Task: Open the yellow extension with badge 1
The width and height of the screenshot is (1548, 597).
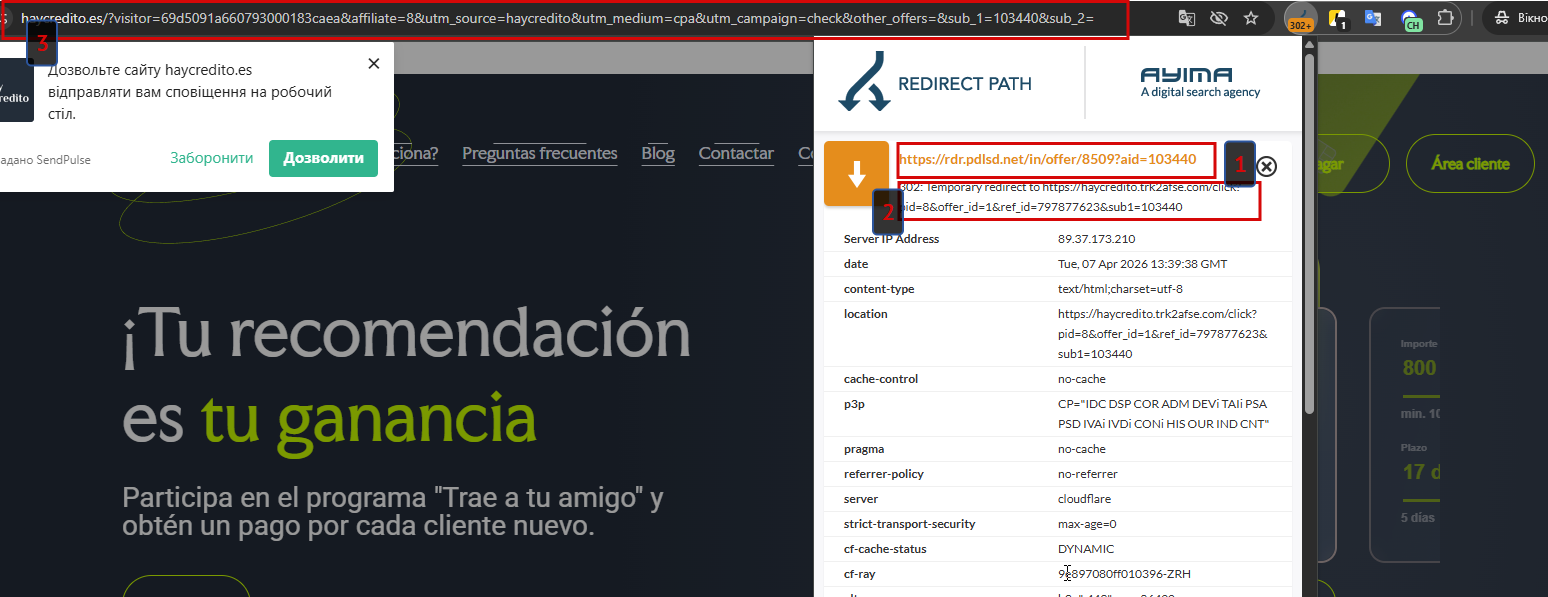Action: pyautogui.click(x=1338, y=18)
